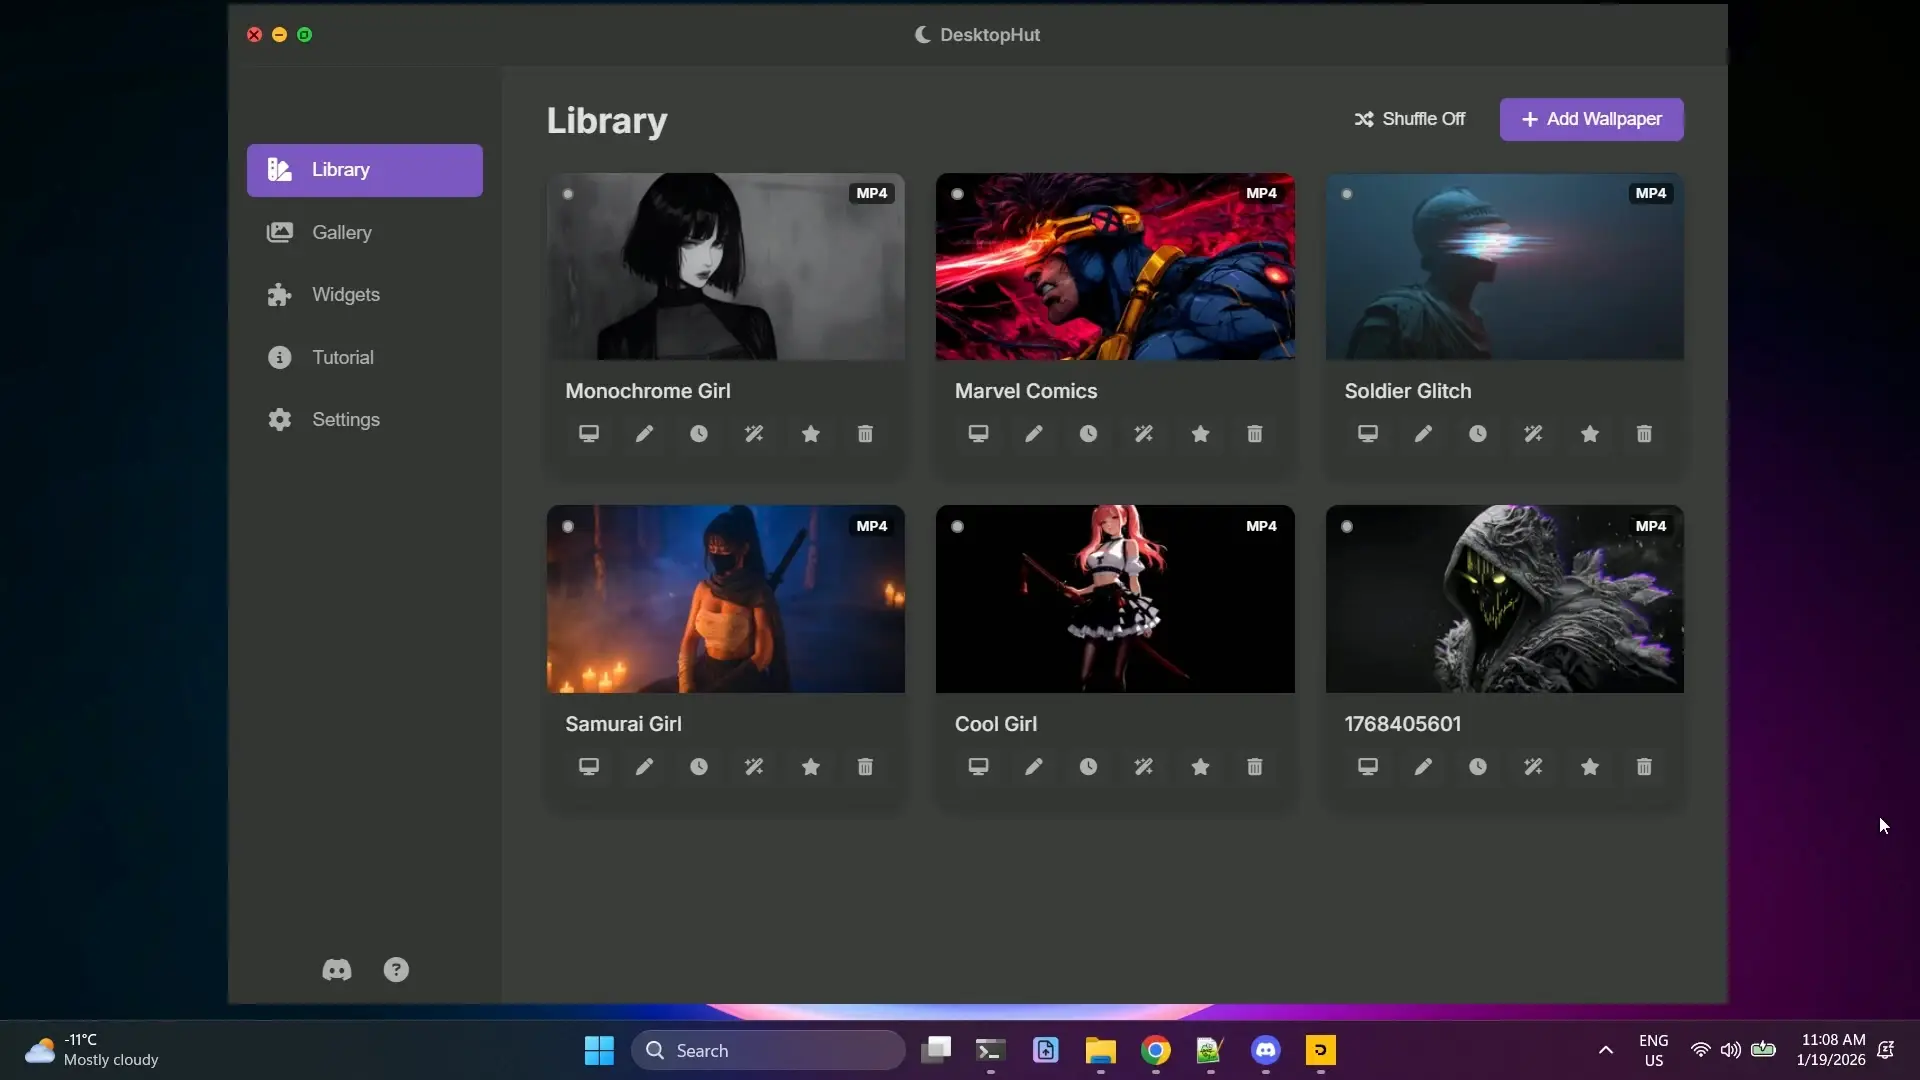Edit Monochrome Girl with pencil icon

(x=644, y=434)
